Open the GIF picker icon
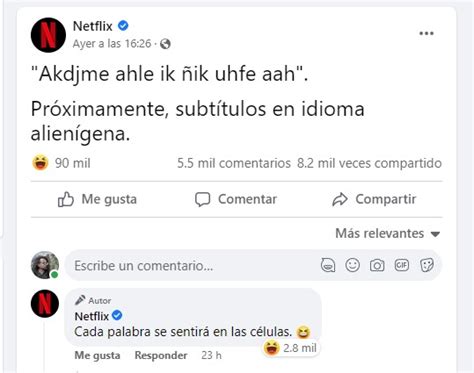Screen dimensions: 474x373 (x=402, y=265)
